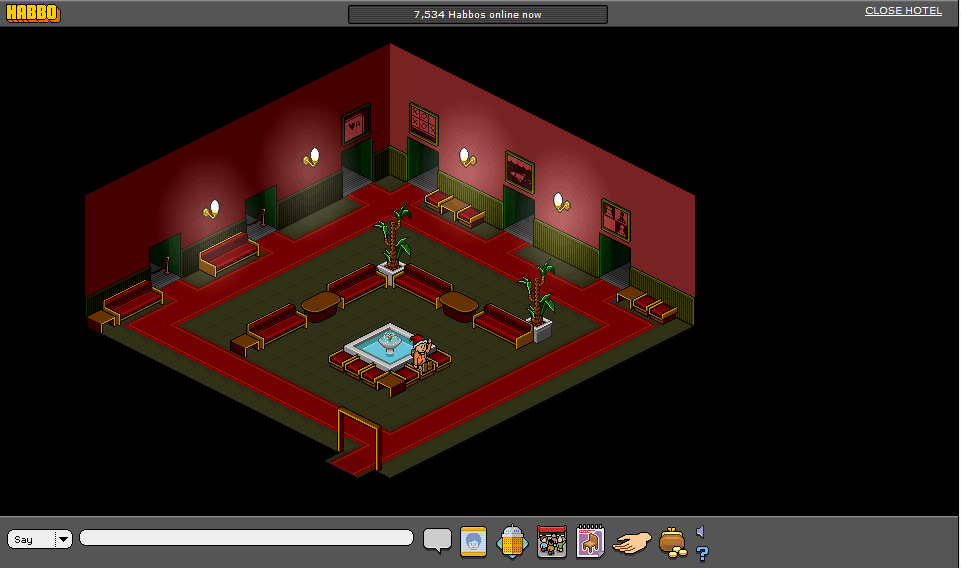Open the coin purse icon
The image size is (961, 568).
click(672, 543)
